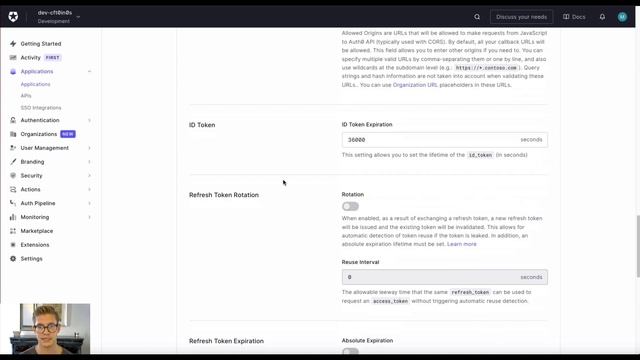640x360 pixels.
Task: Expand the Monitoring chevron
Action: 89,217
